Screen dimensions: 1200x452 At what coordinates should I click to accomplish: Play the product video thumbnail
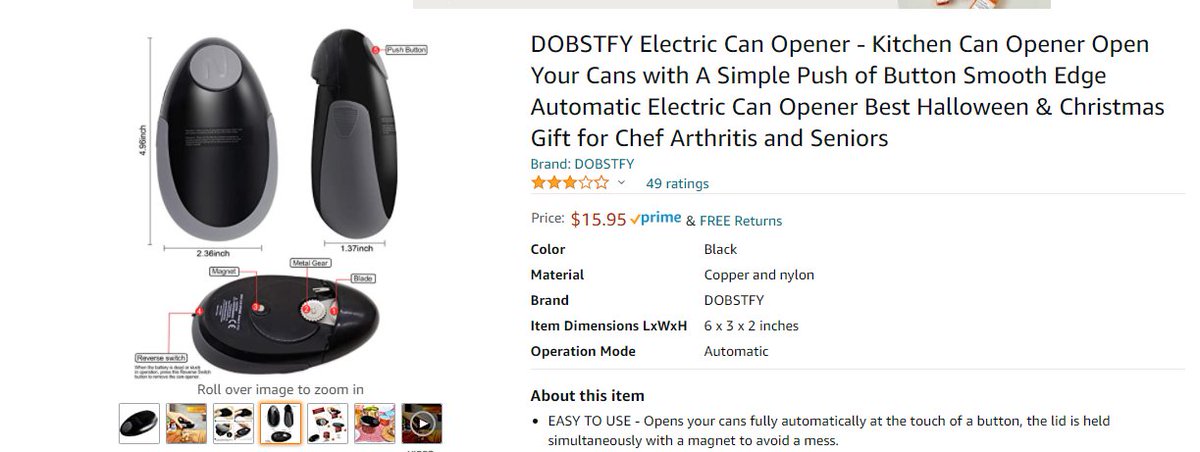tap(421, 423)
